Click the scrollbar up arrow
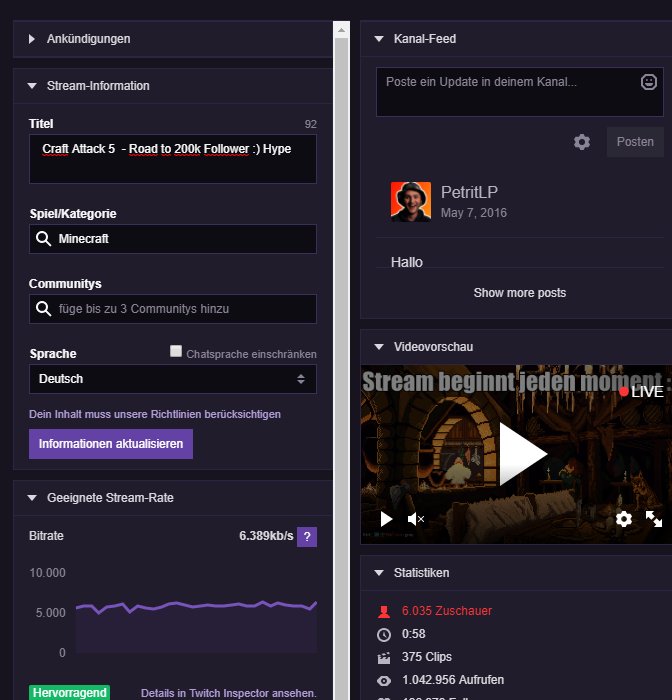672x700 pixels. coord(341,30)
